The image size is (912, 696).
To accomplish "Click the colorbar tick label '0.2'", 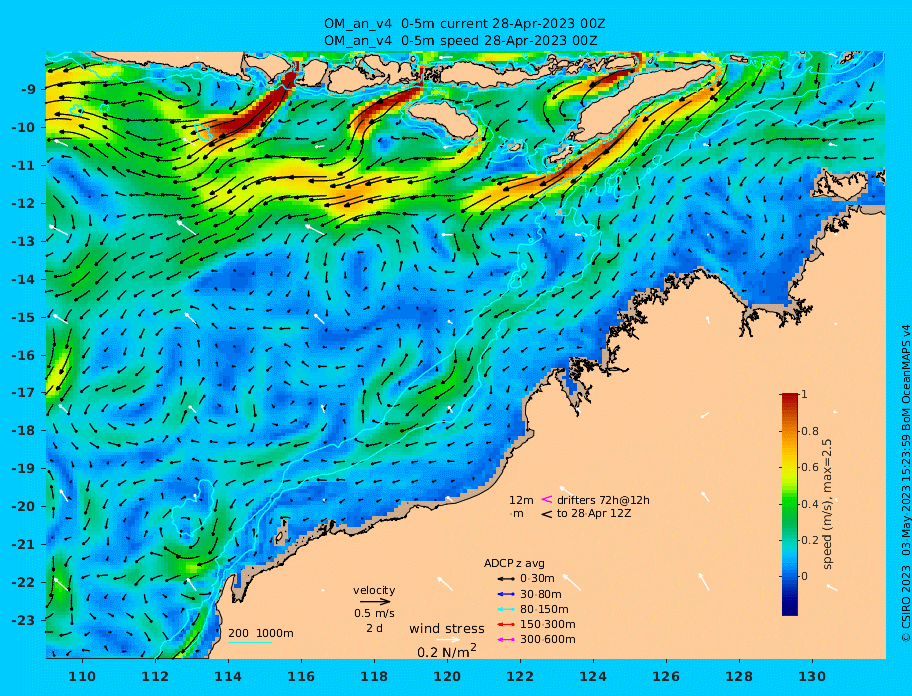I will click(x=810, y=540).
